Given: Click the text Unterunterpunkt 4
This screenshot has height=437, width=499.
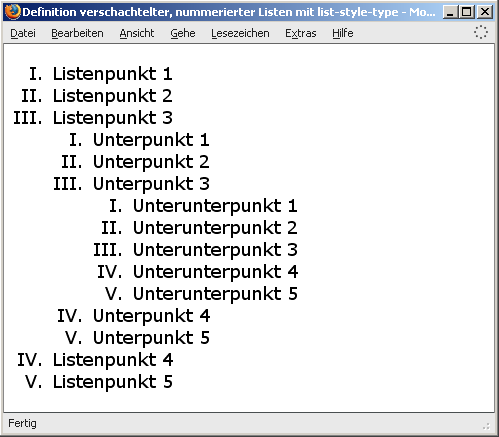Looking at the screenshot, I should (216, 272).
